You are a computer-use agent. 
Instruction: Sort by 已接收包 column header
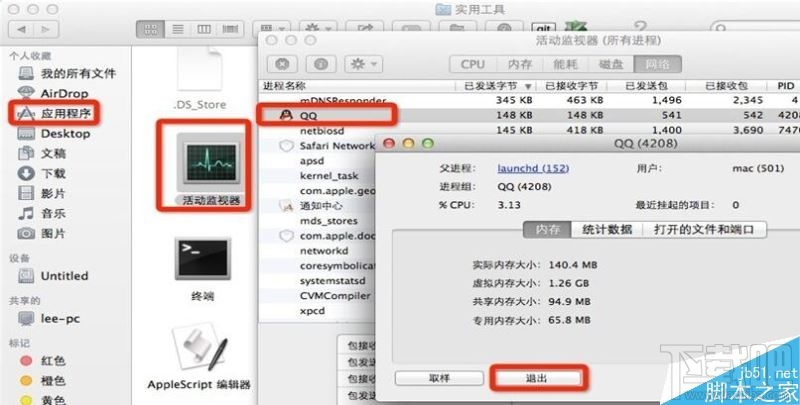[727, 86]
